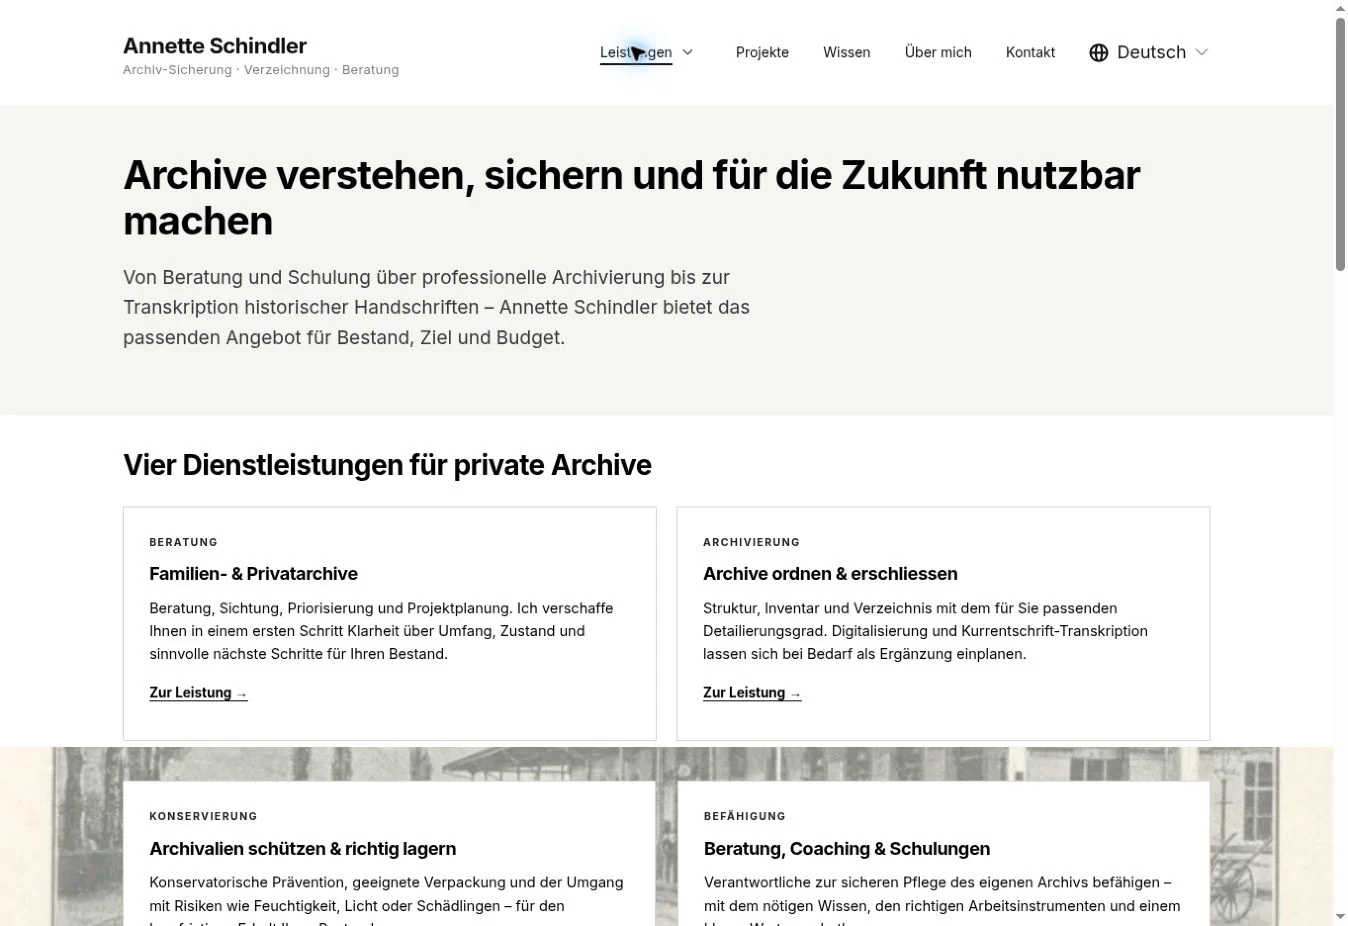
Task: Click the Annette Schindler site title
Action: point(215,46)
